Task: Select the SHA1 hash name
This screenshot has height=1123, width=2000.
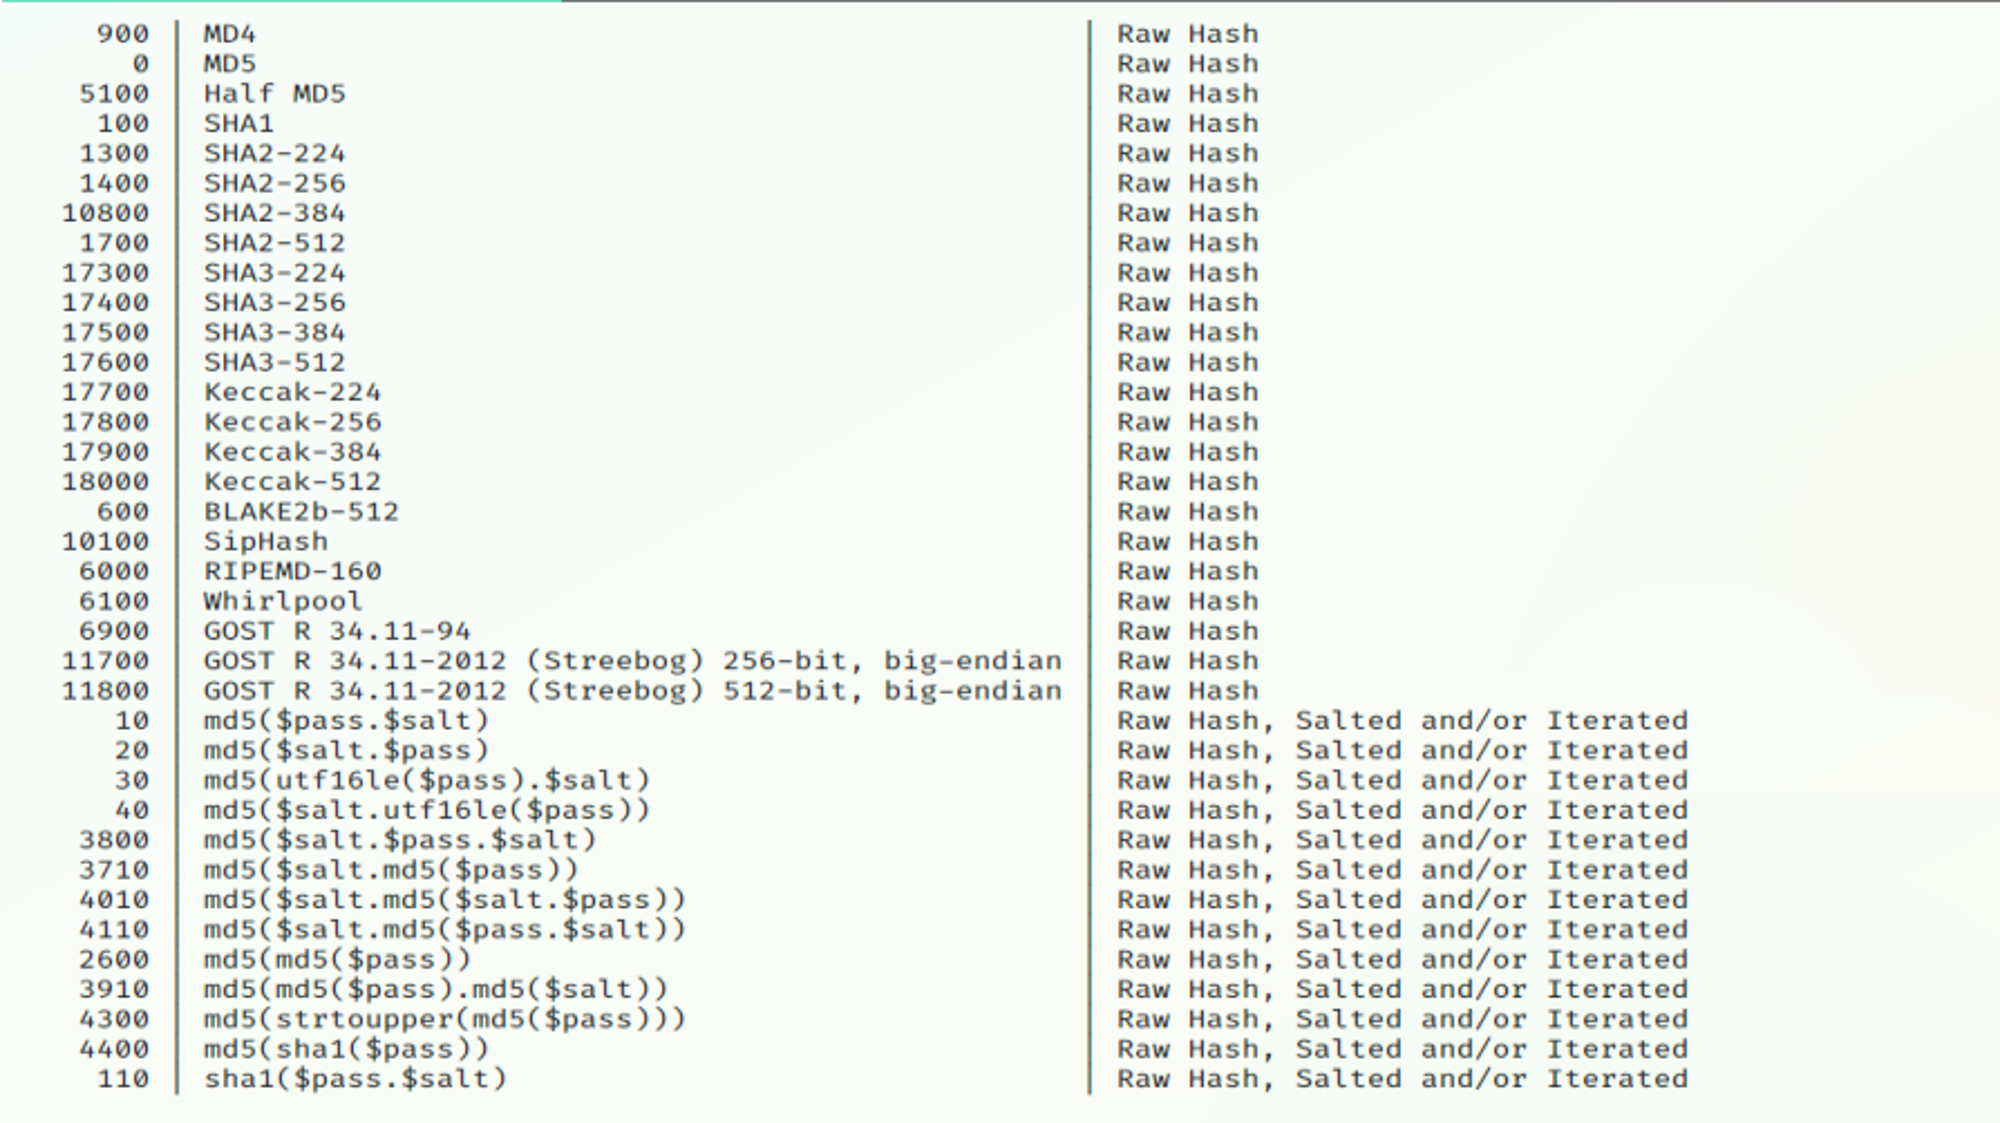Action: [x=239, y=124]
